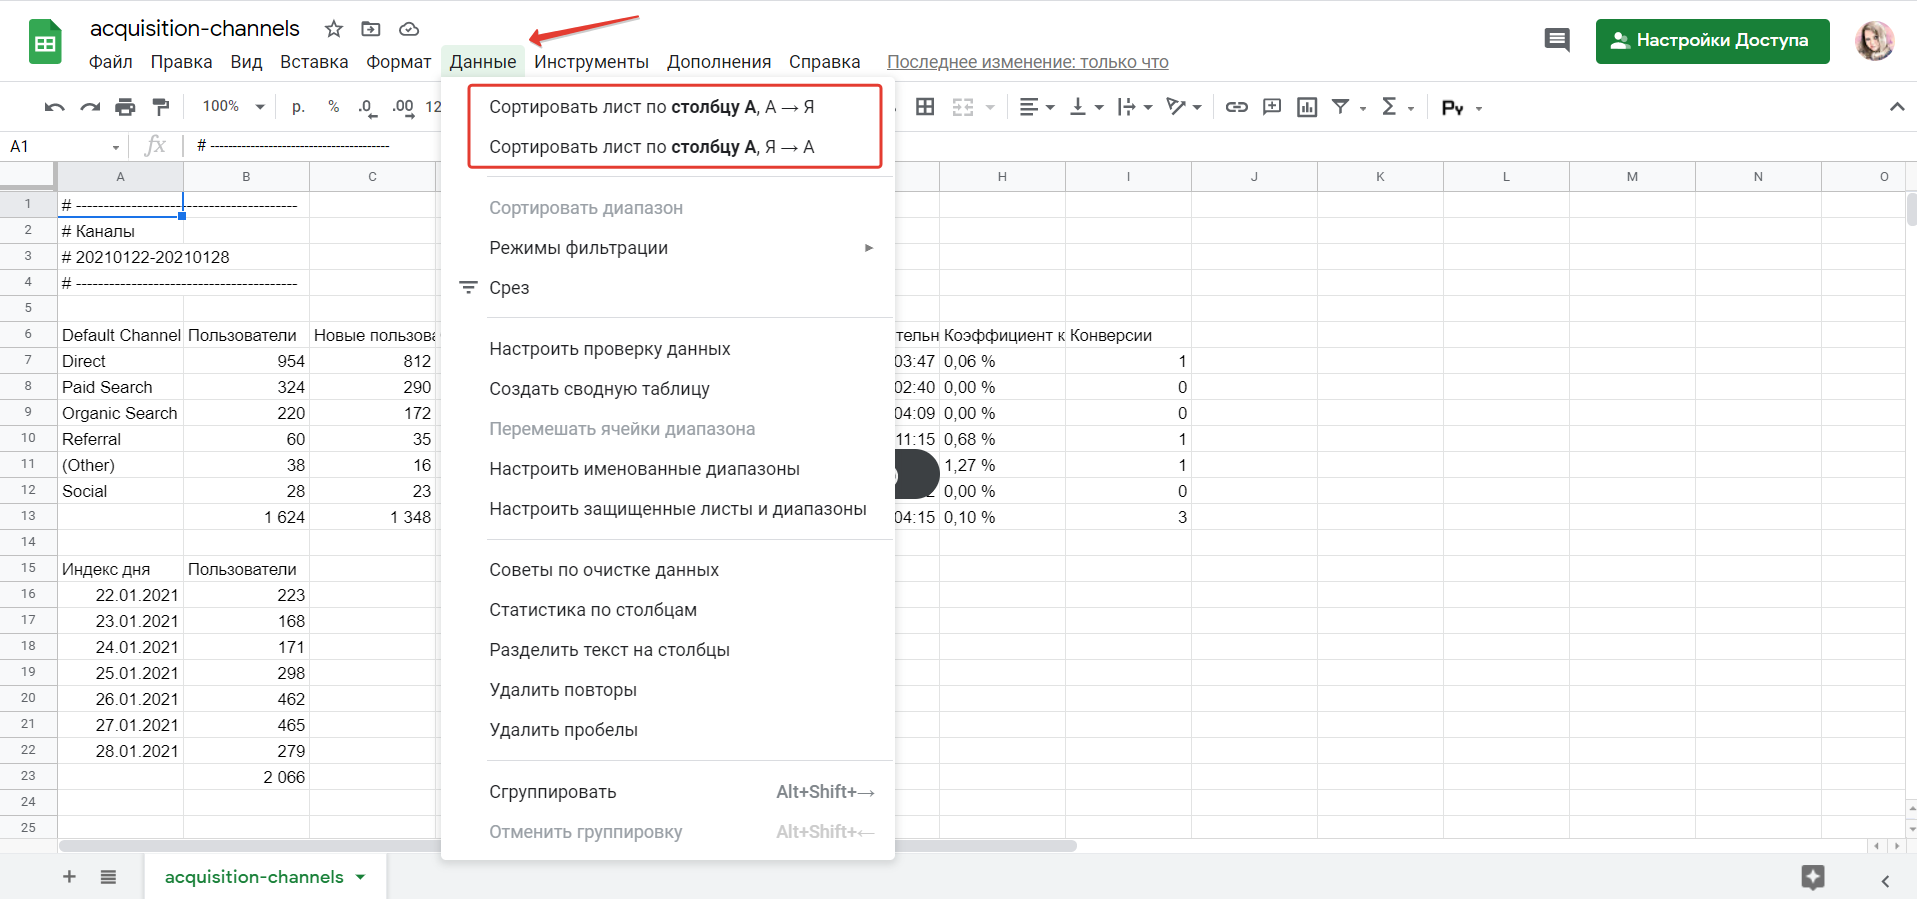Open comment history speech bubble icon
1917x899 pixels.
1556,41
